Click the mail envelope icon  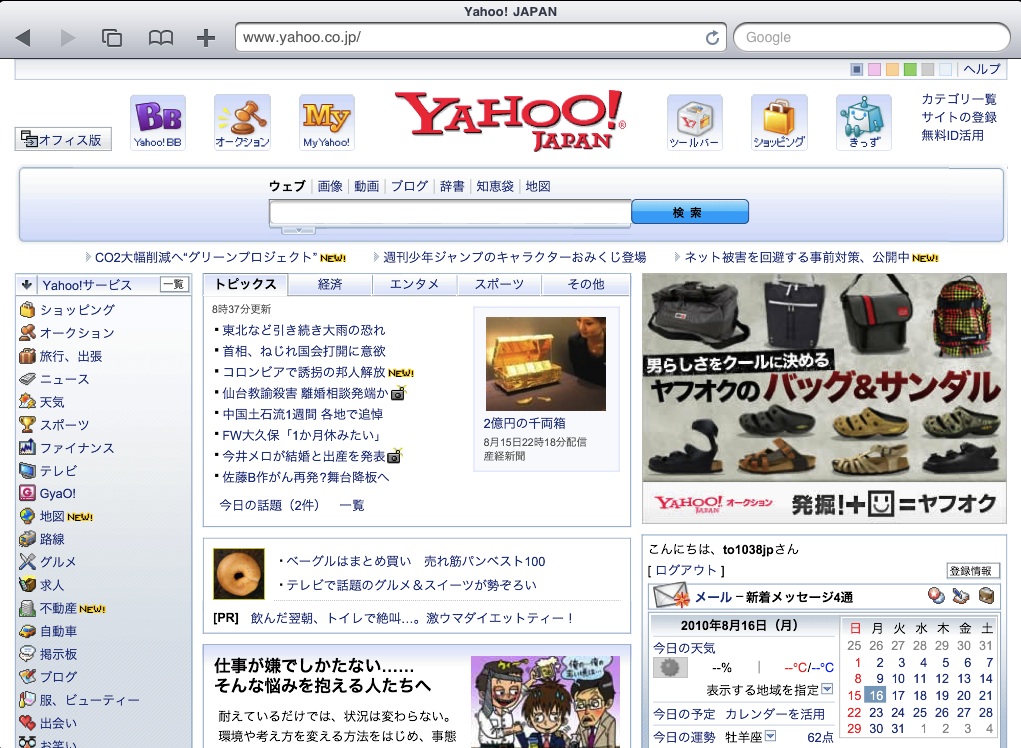(669, 597)
